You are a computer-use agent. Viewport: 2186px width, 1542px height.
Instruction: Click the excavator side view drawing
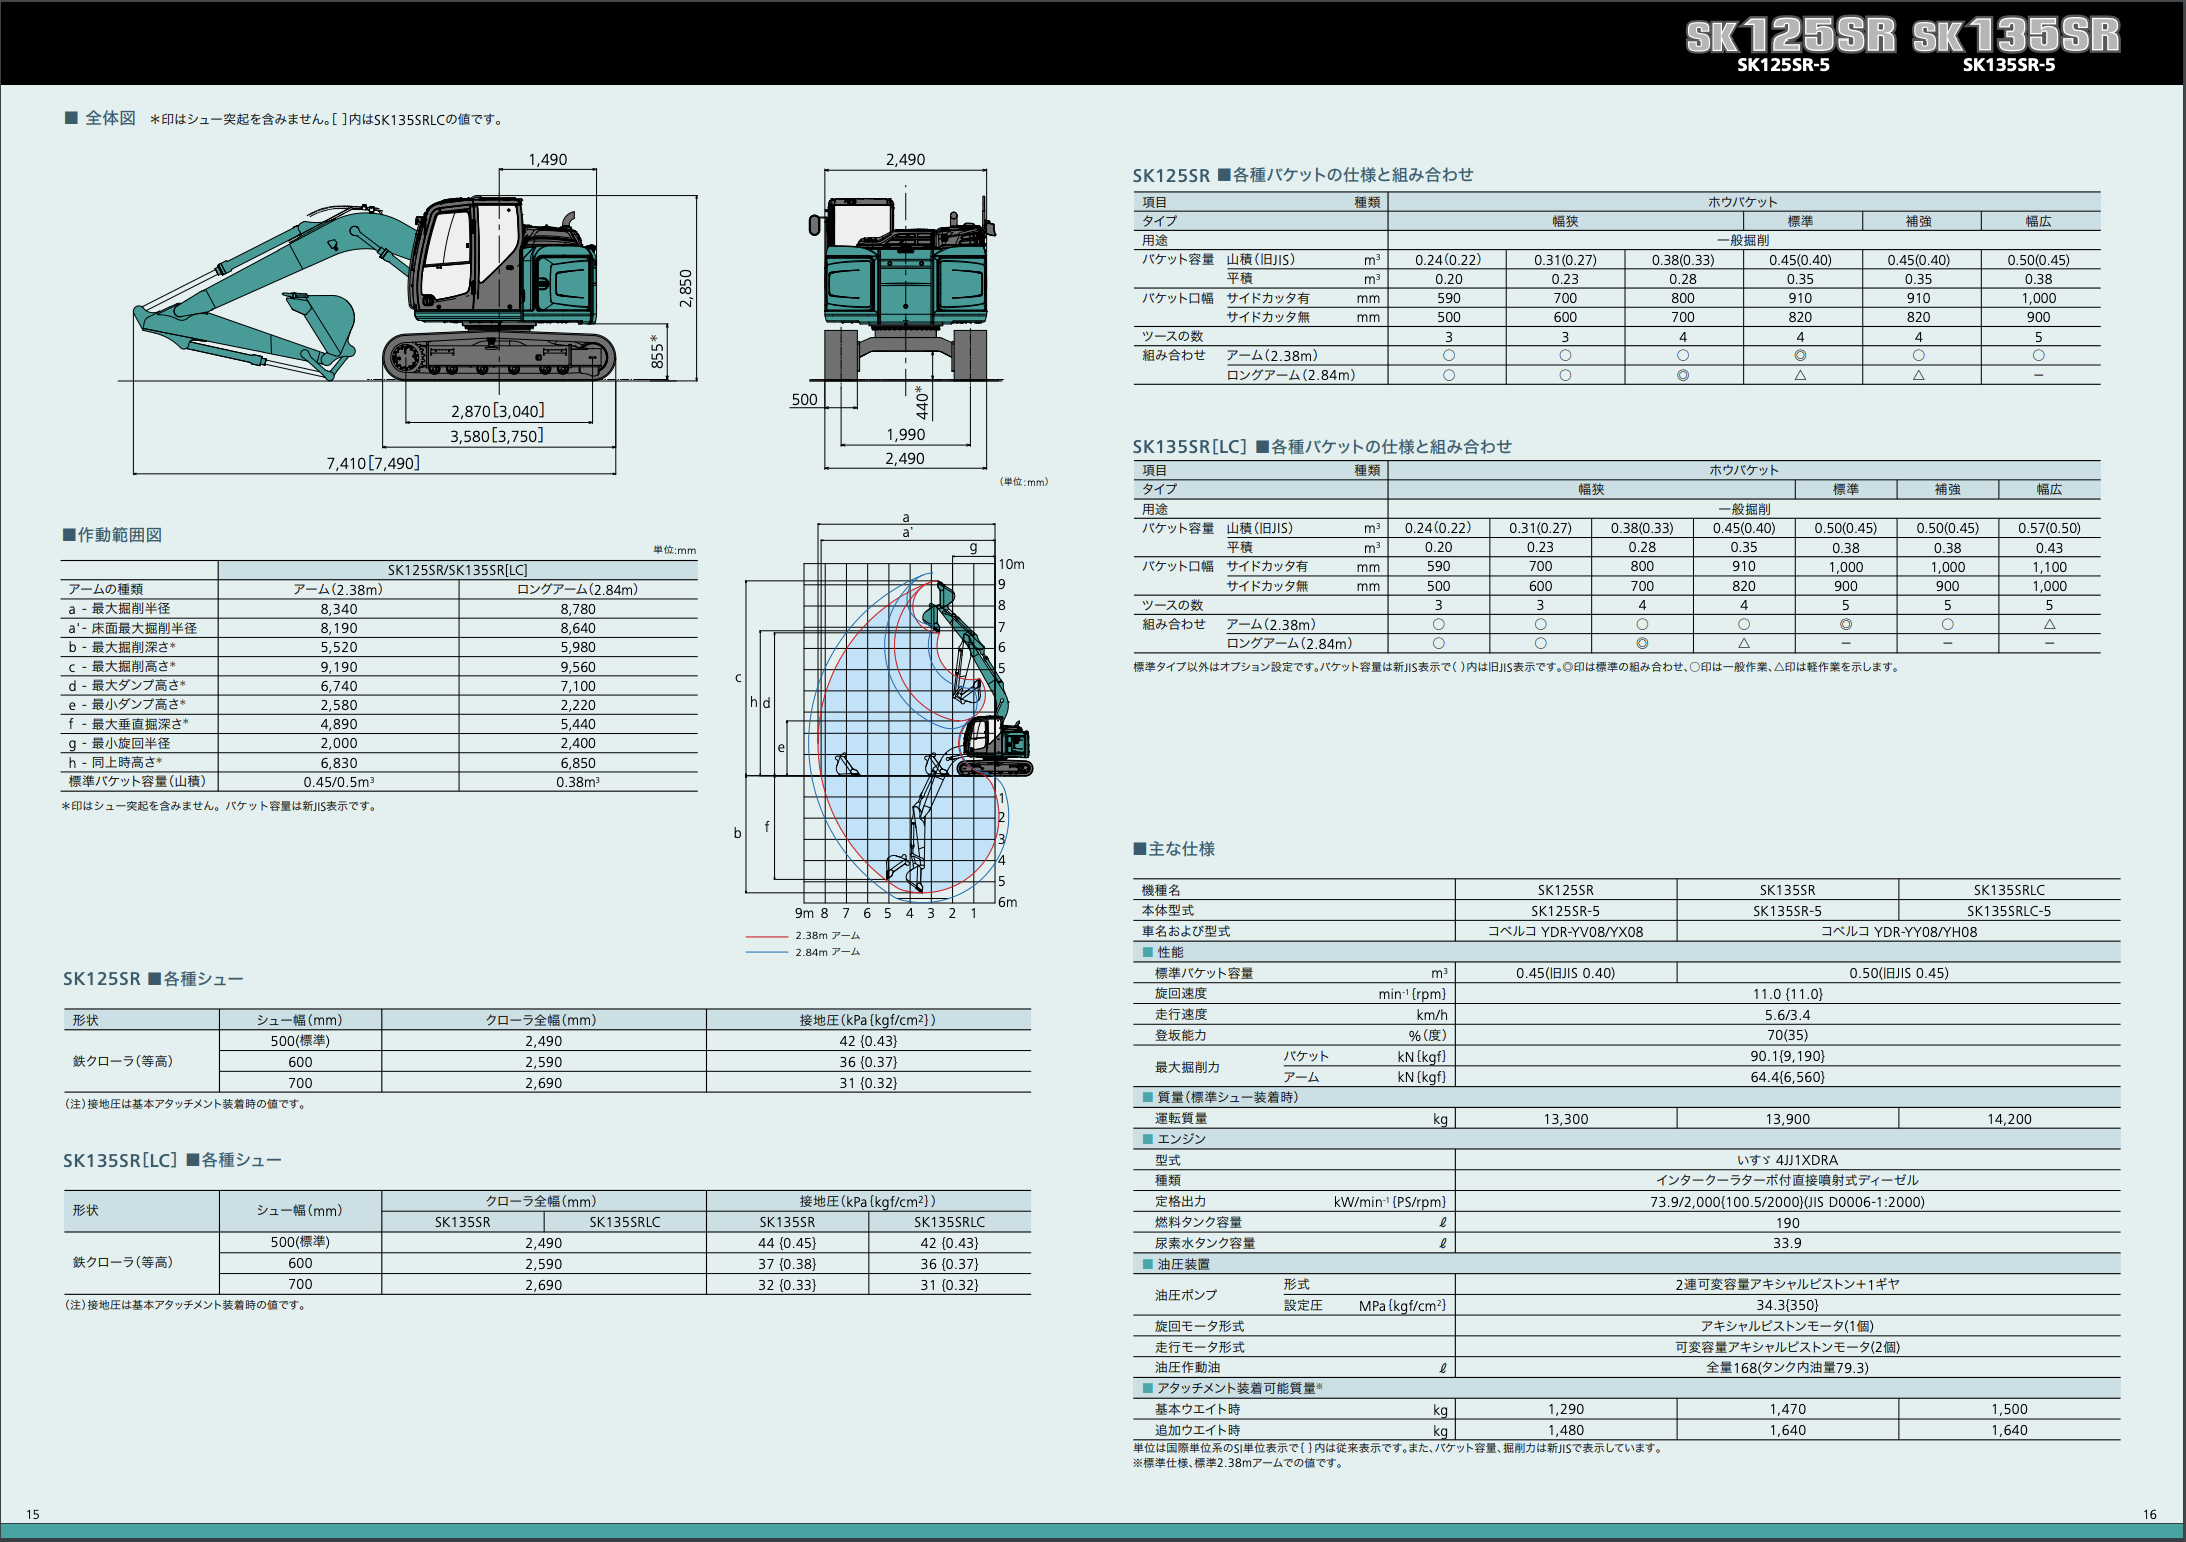pos(375,288)
